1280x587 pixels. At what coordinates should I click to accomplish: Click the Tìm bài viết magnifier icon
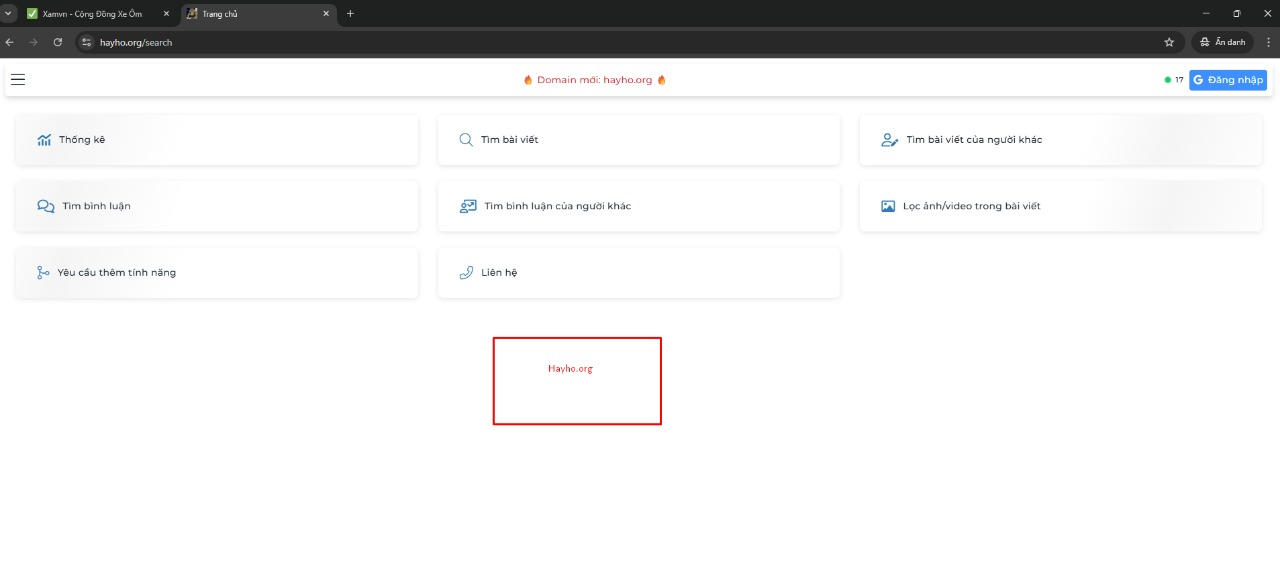pos(466,140)
